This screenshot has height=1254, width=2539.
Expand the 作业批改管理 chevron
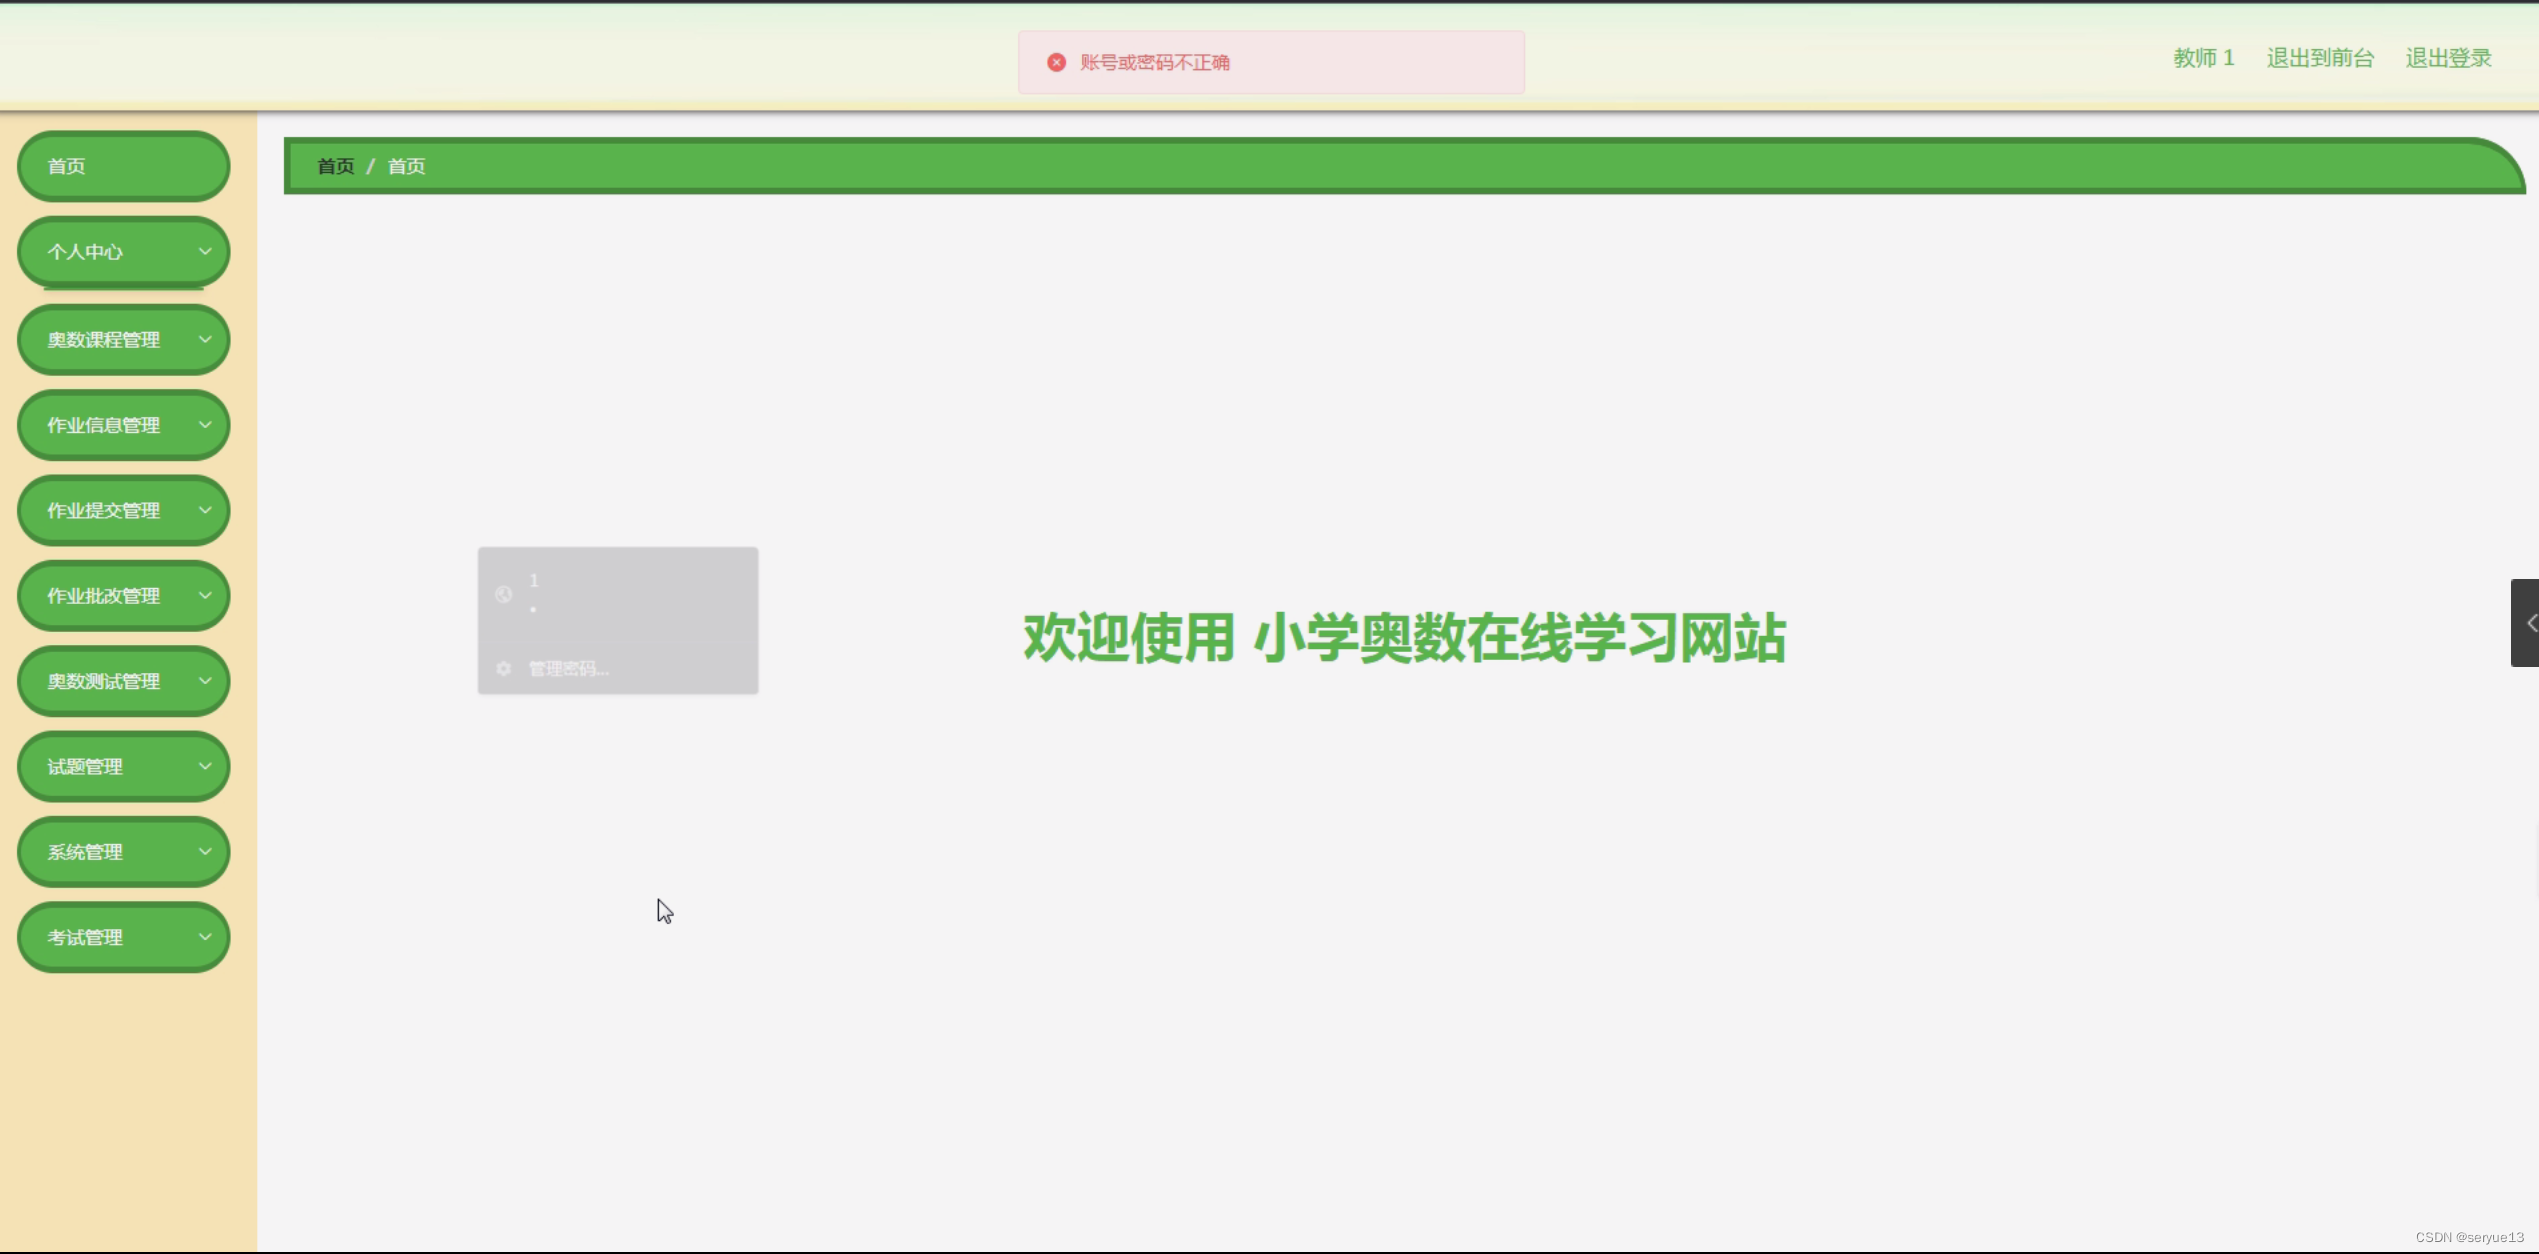205,596
